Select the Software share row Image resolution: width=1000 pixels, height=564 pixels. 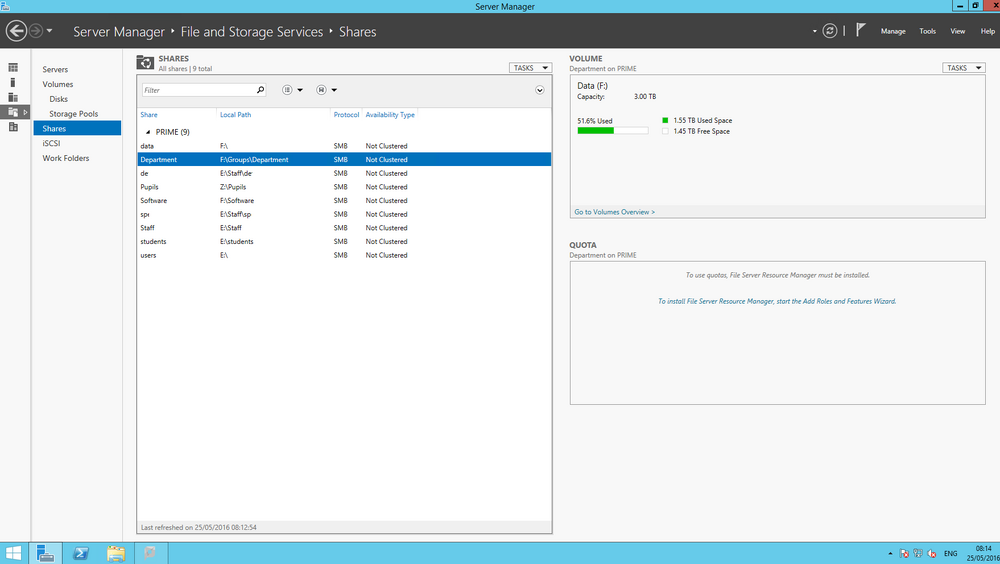(344, 200)
